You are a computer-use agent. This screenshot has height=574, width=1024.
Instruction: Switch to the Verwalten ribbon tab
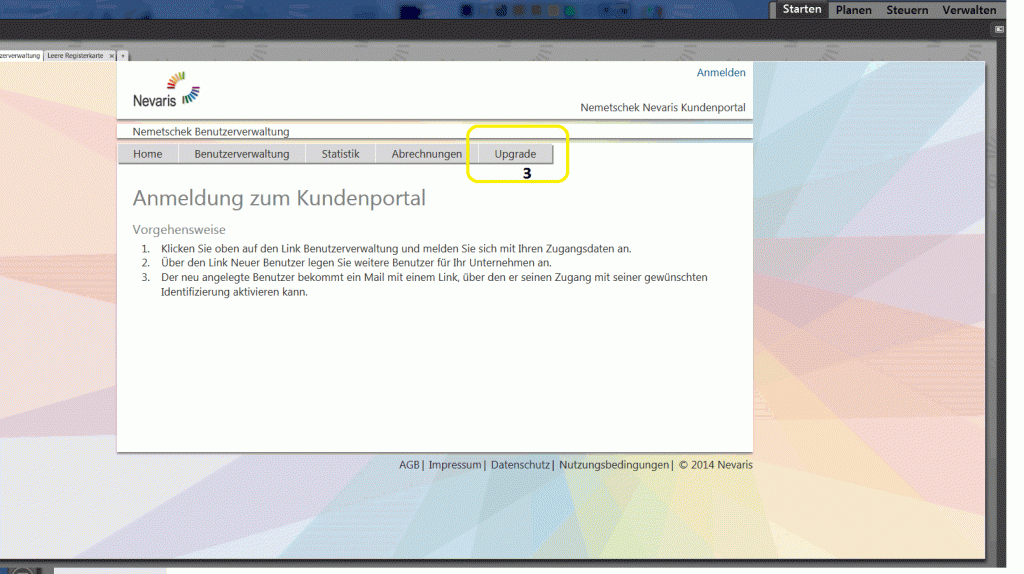click(x=968, y=10)
